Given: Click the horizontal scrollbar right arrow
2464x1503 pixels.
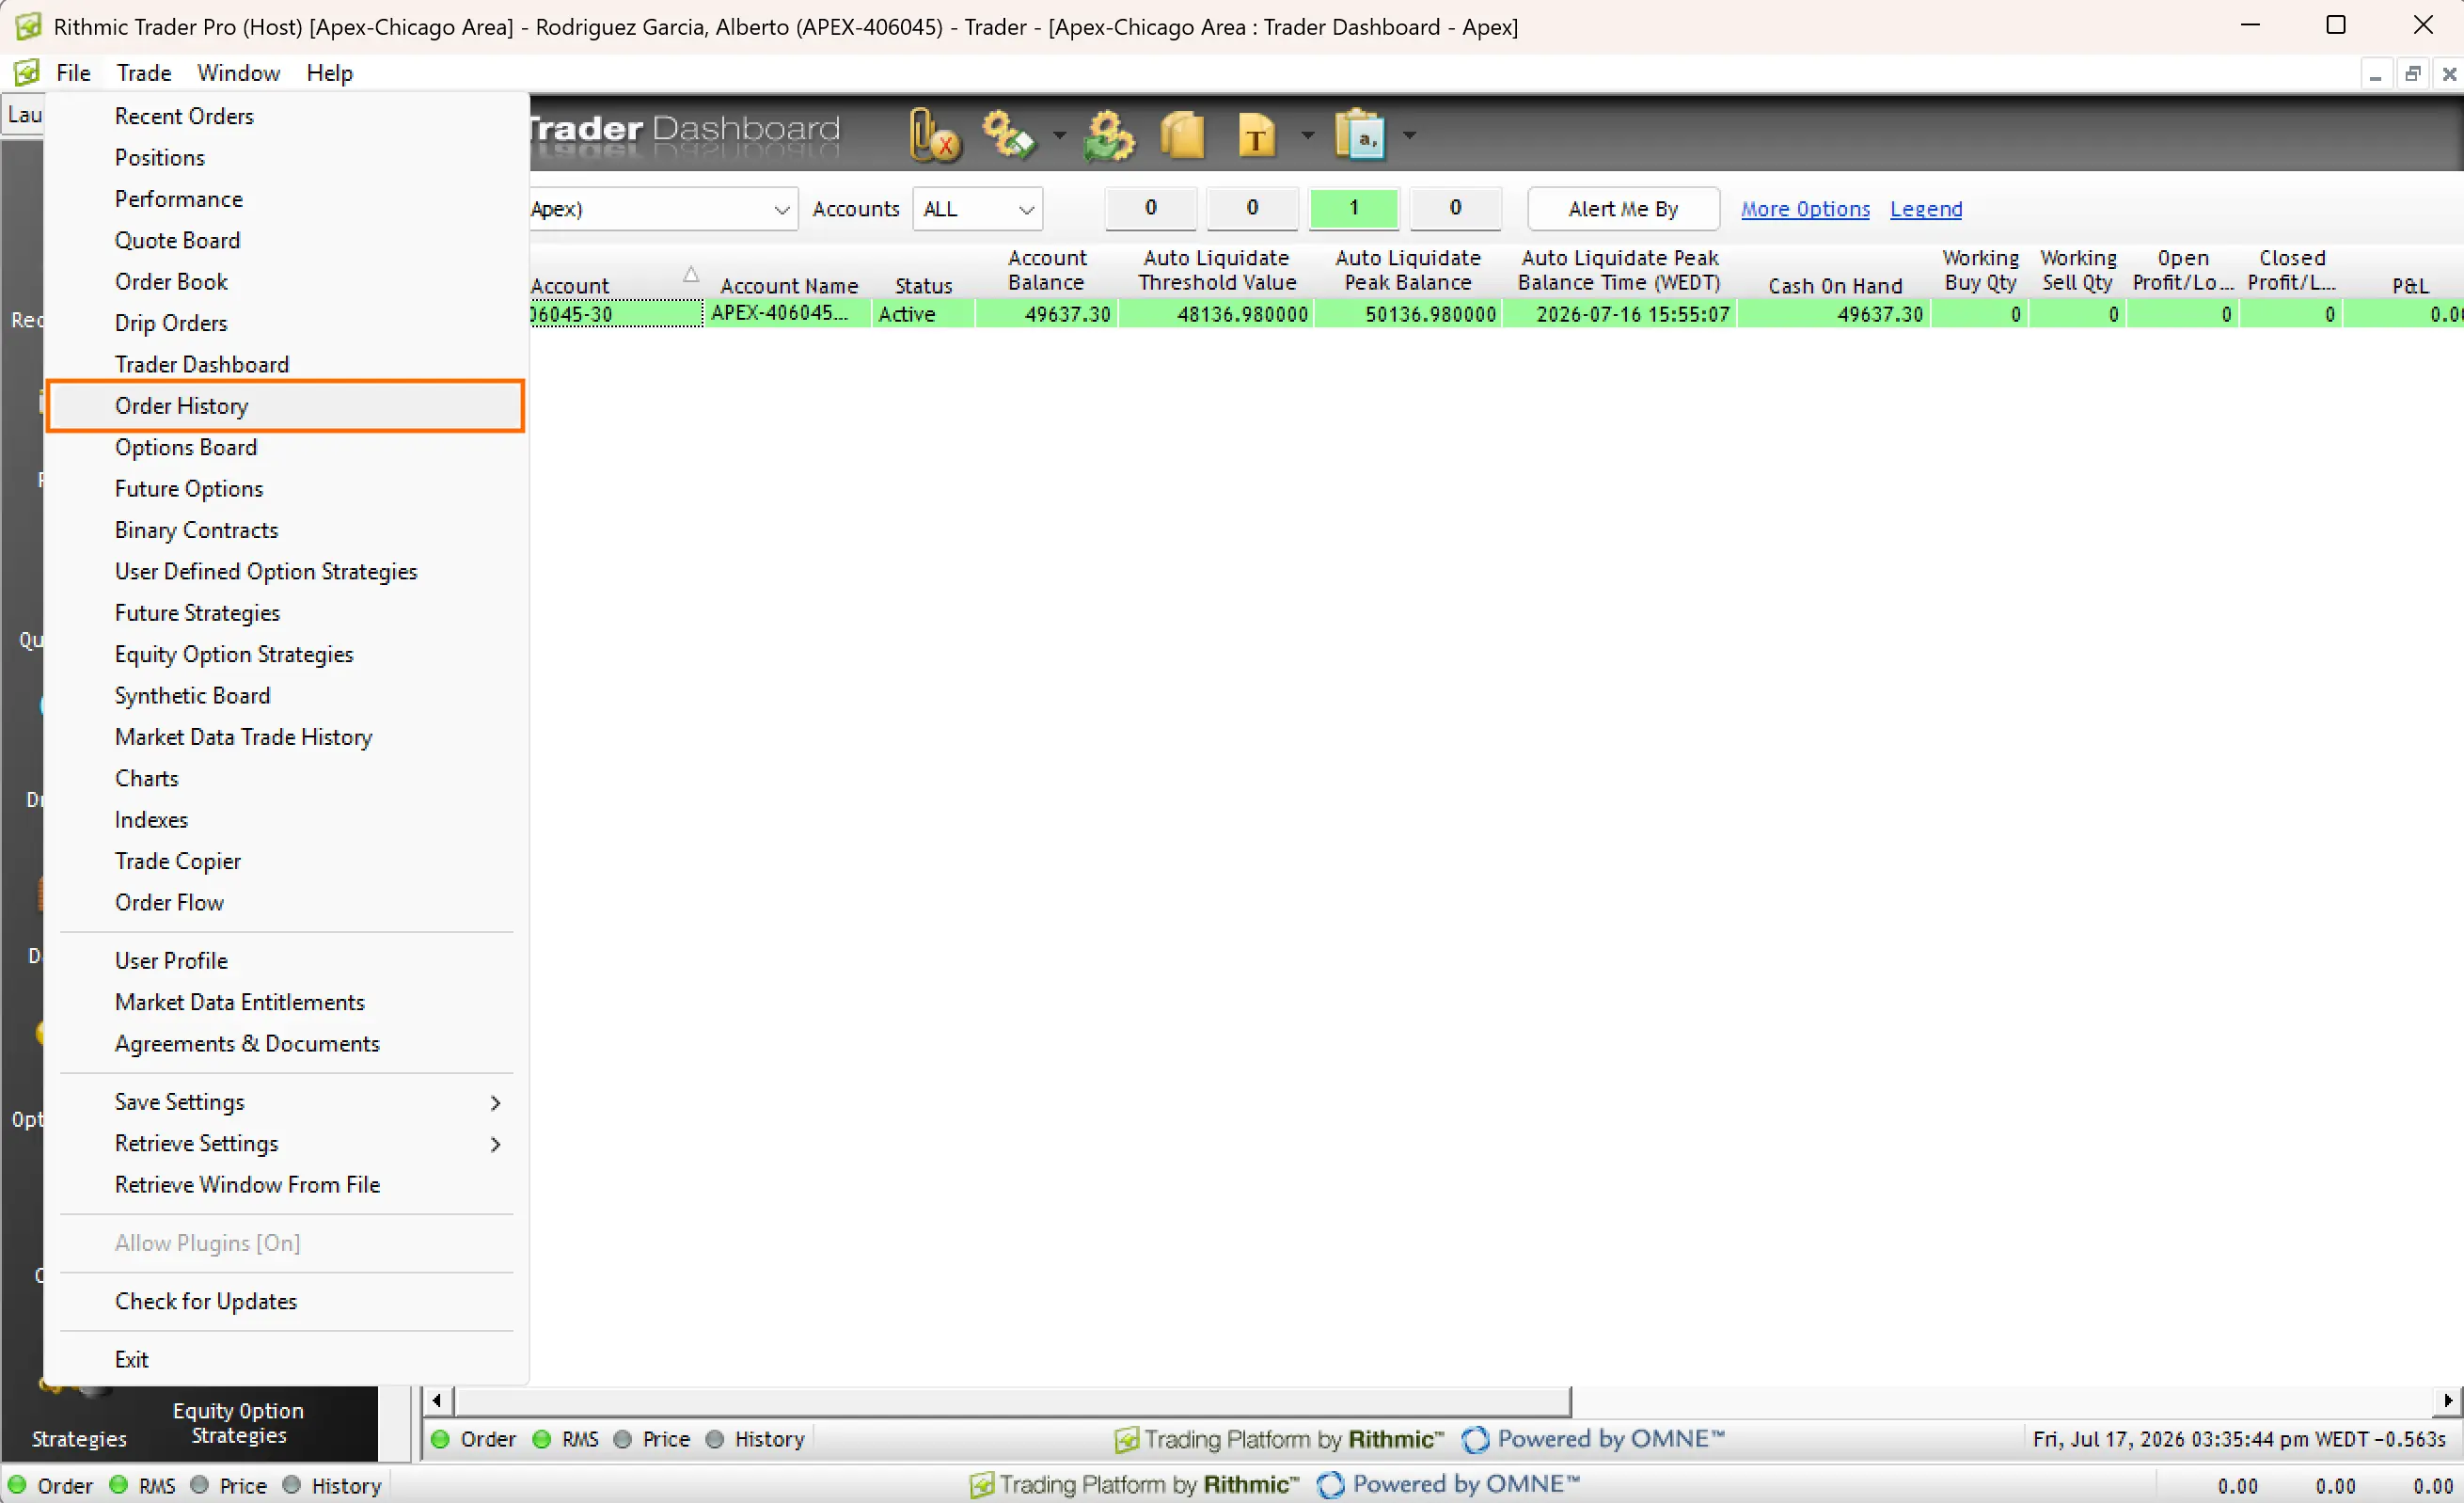Looking at the screenshot, I should pyautogui.click(x=2446, y=1401).
